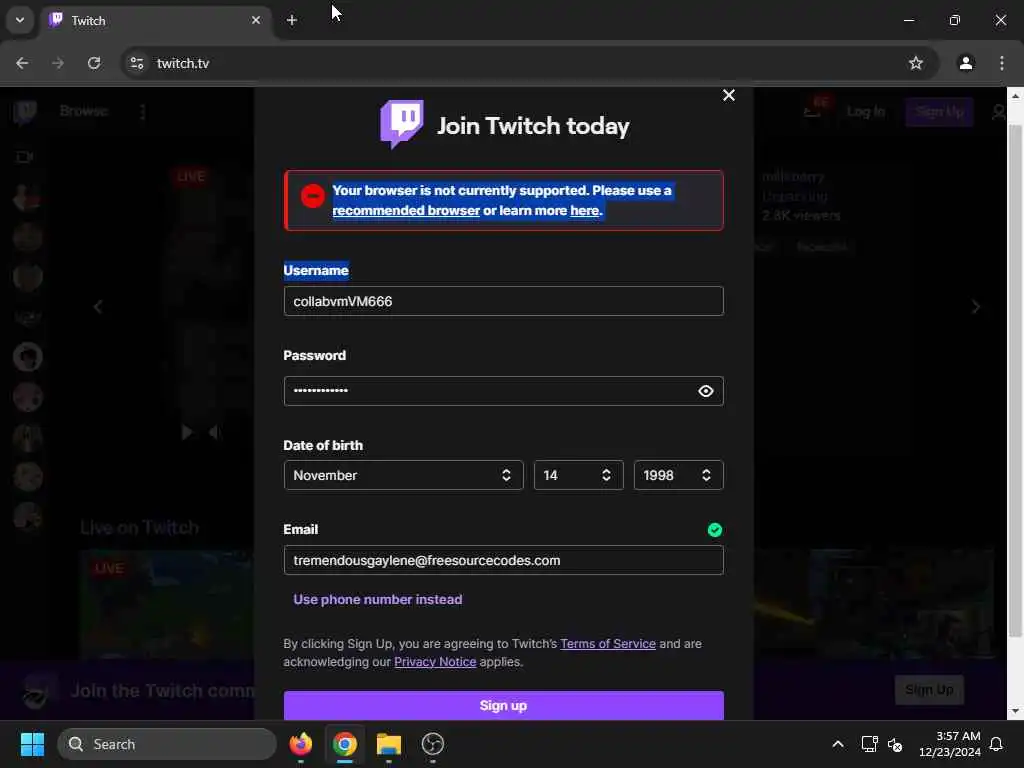Open the November month dropdown
1024x768 pixels.
point(403,475)
